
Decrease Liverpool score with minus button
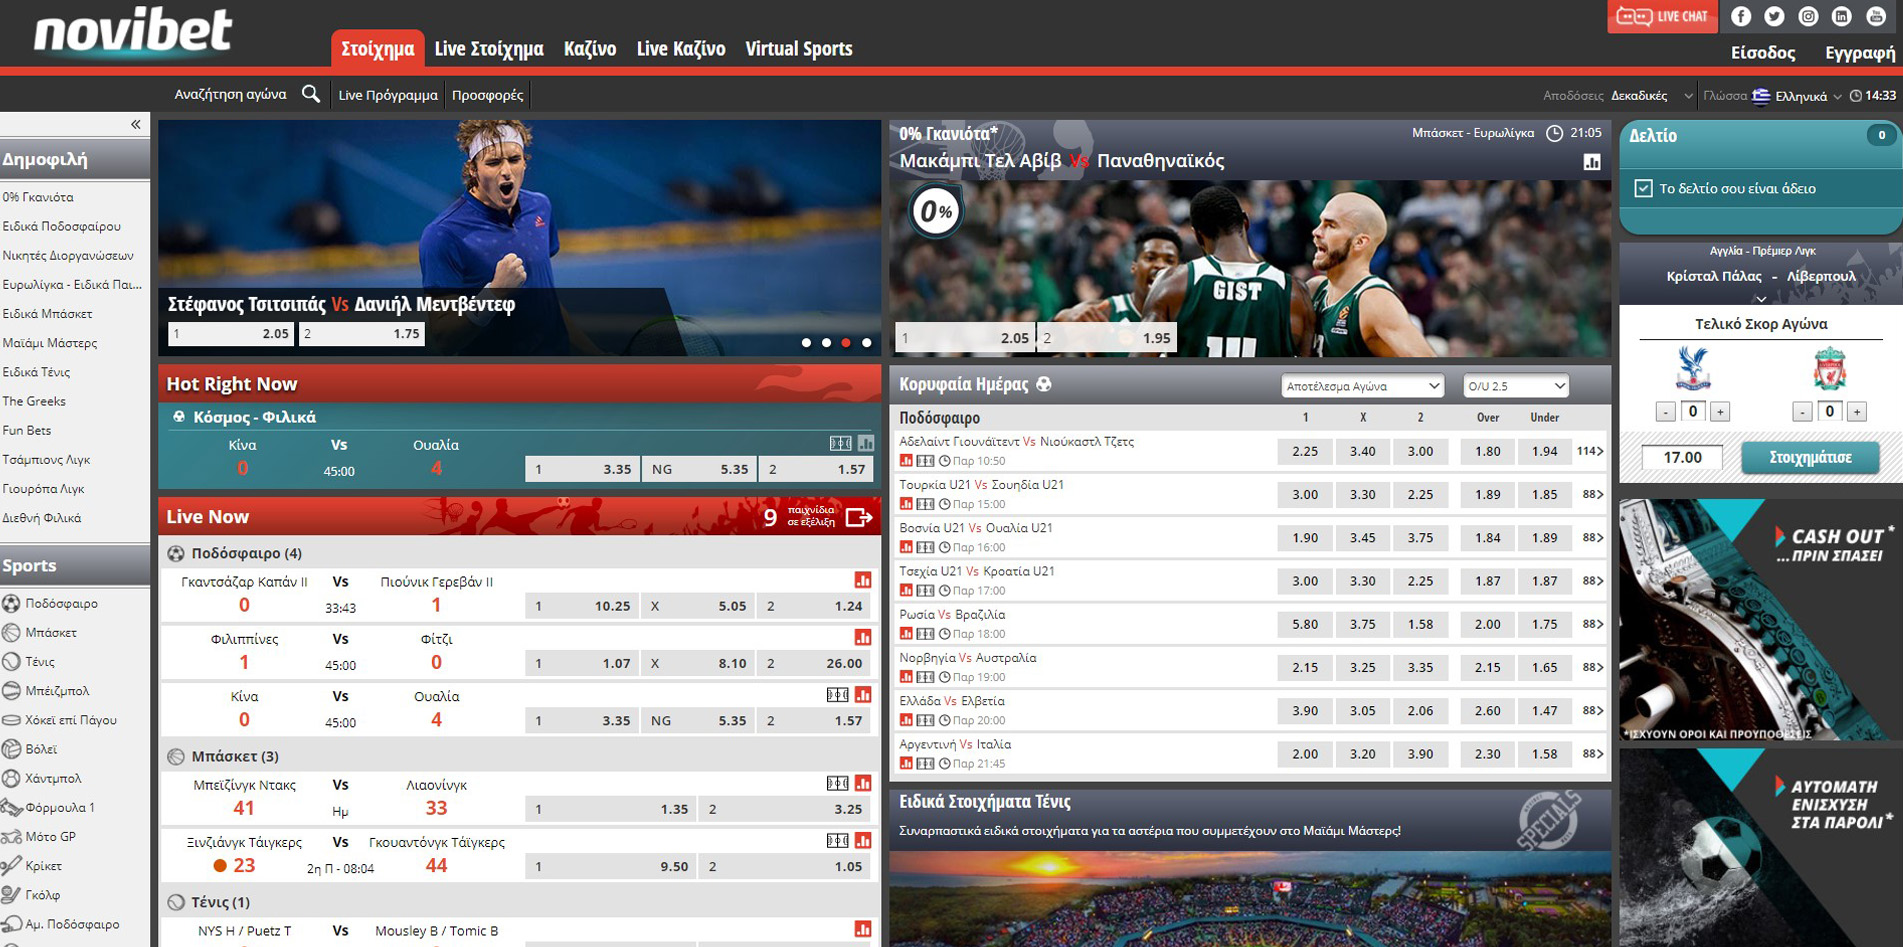(1802, 412)
